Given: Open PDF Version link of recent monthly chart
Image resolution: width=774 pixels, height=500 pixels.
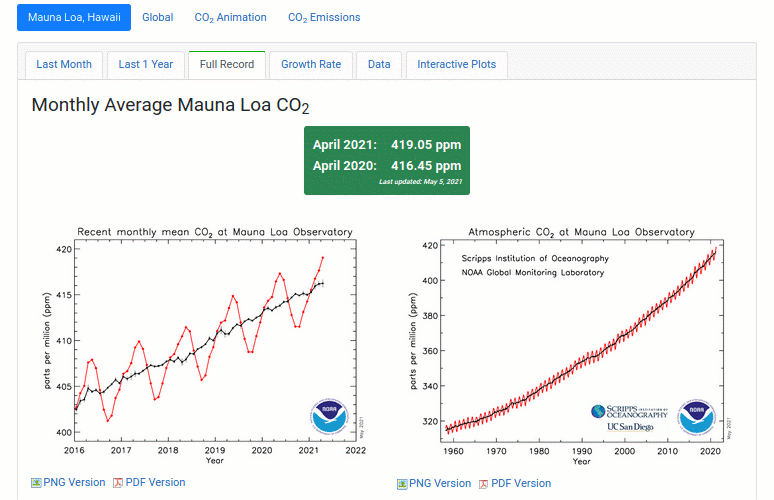Looking at the screenshot, I should click(x=154, y=482).
